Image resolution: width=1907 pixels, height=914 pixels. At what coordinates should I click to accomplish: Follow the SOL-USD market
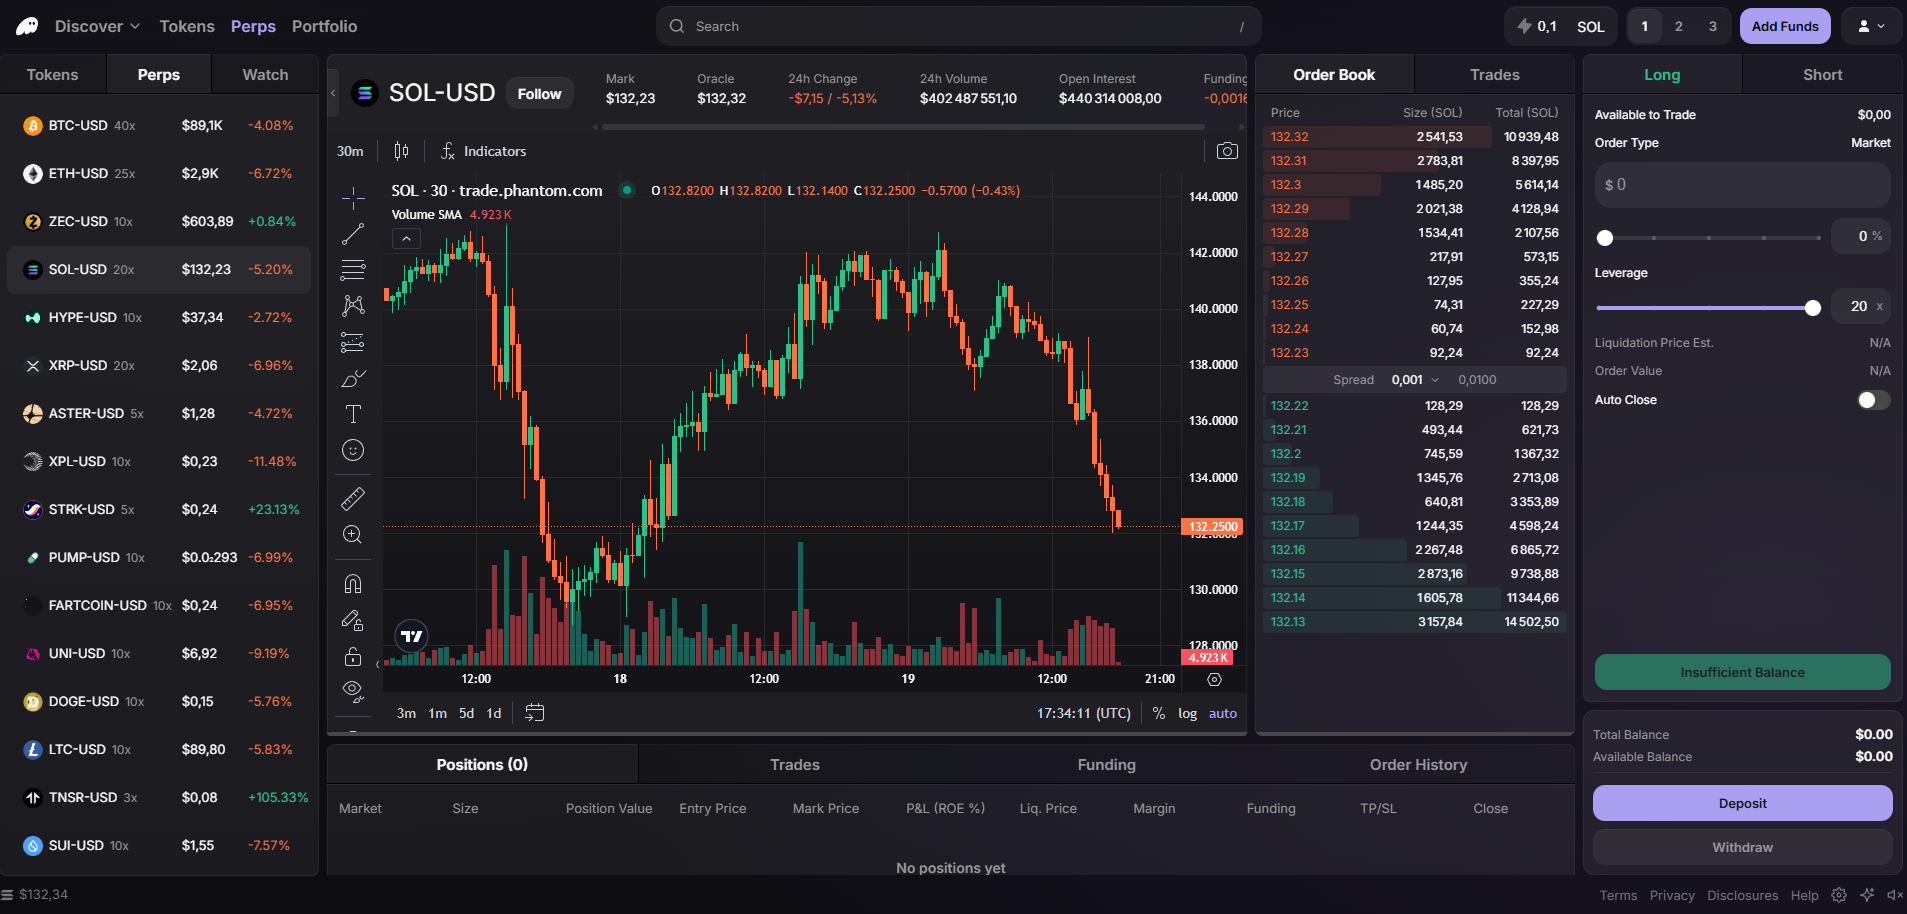click(539, 93)
